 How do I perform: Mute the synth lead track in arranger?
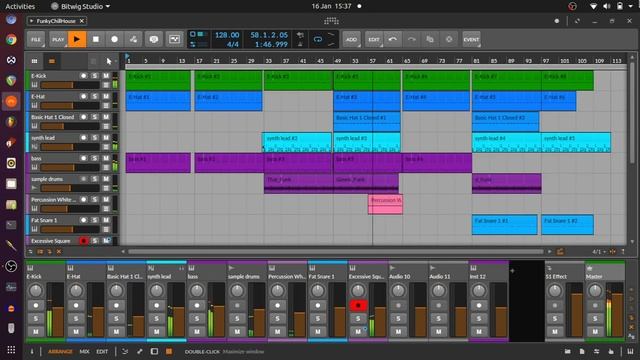106,138
